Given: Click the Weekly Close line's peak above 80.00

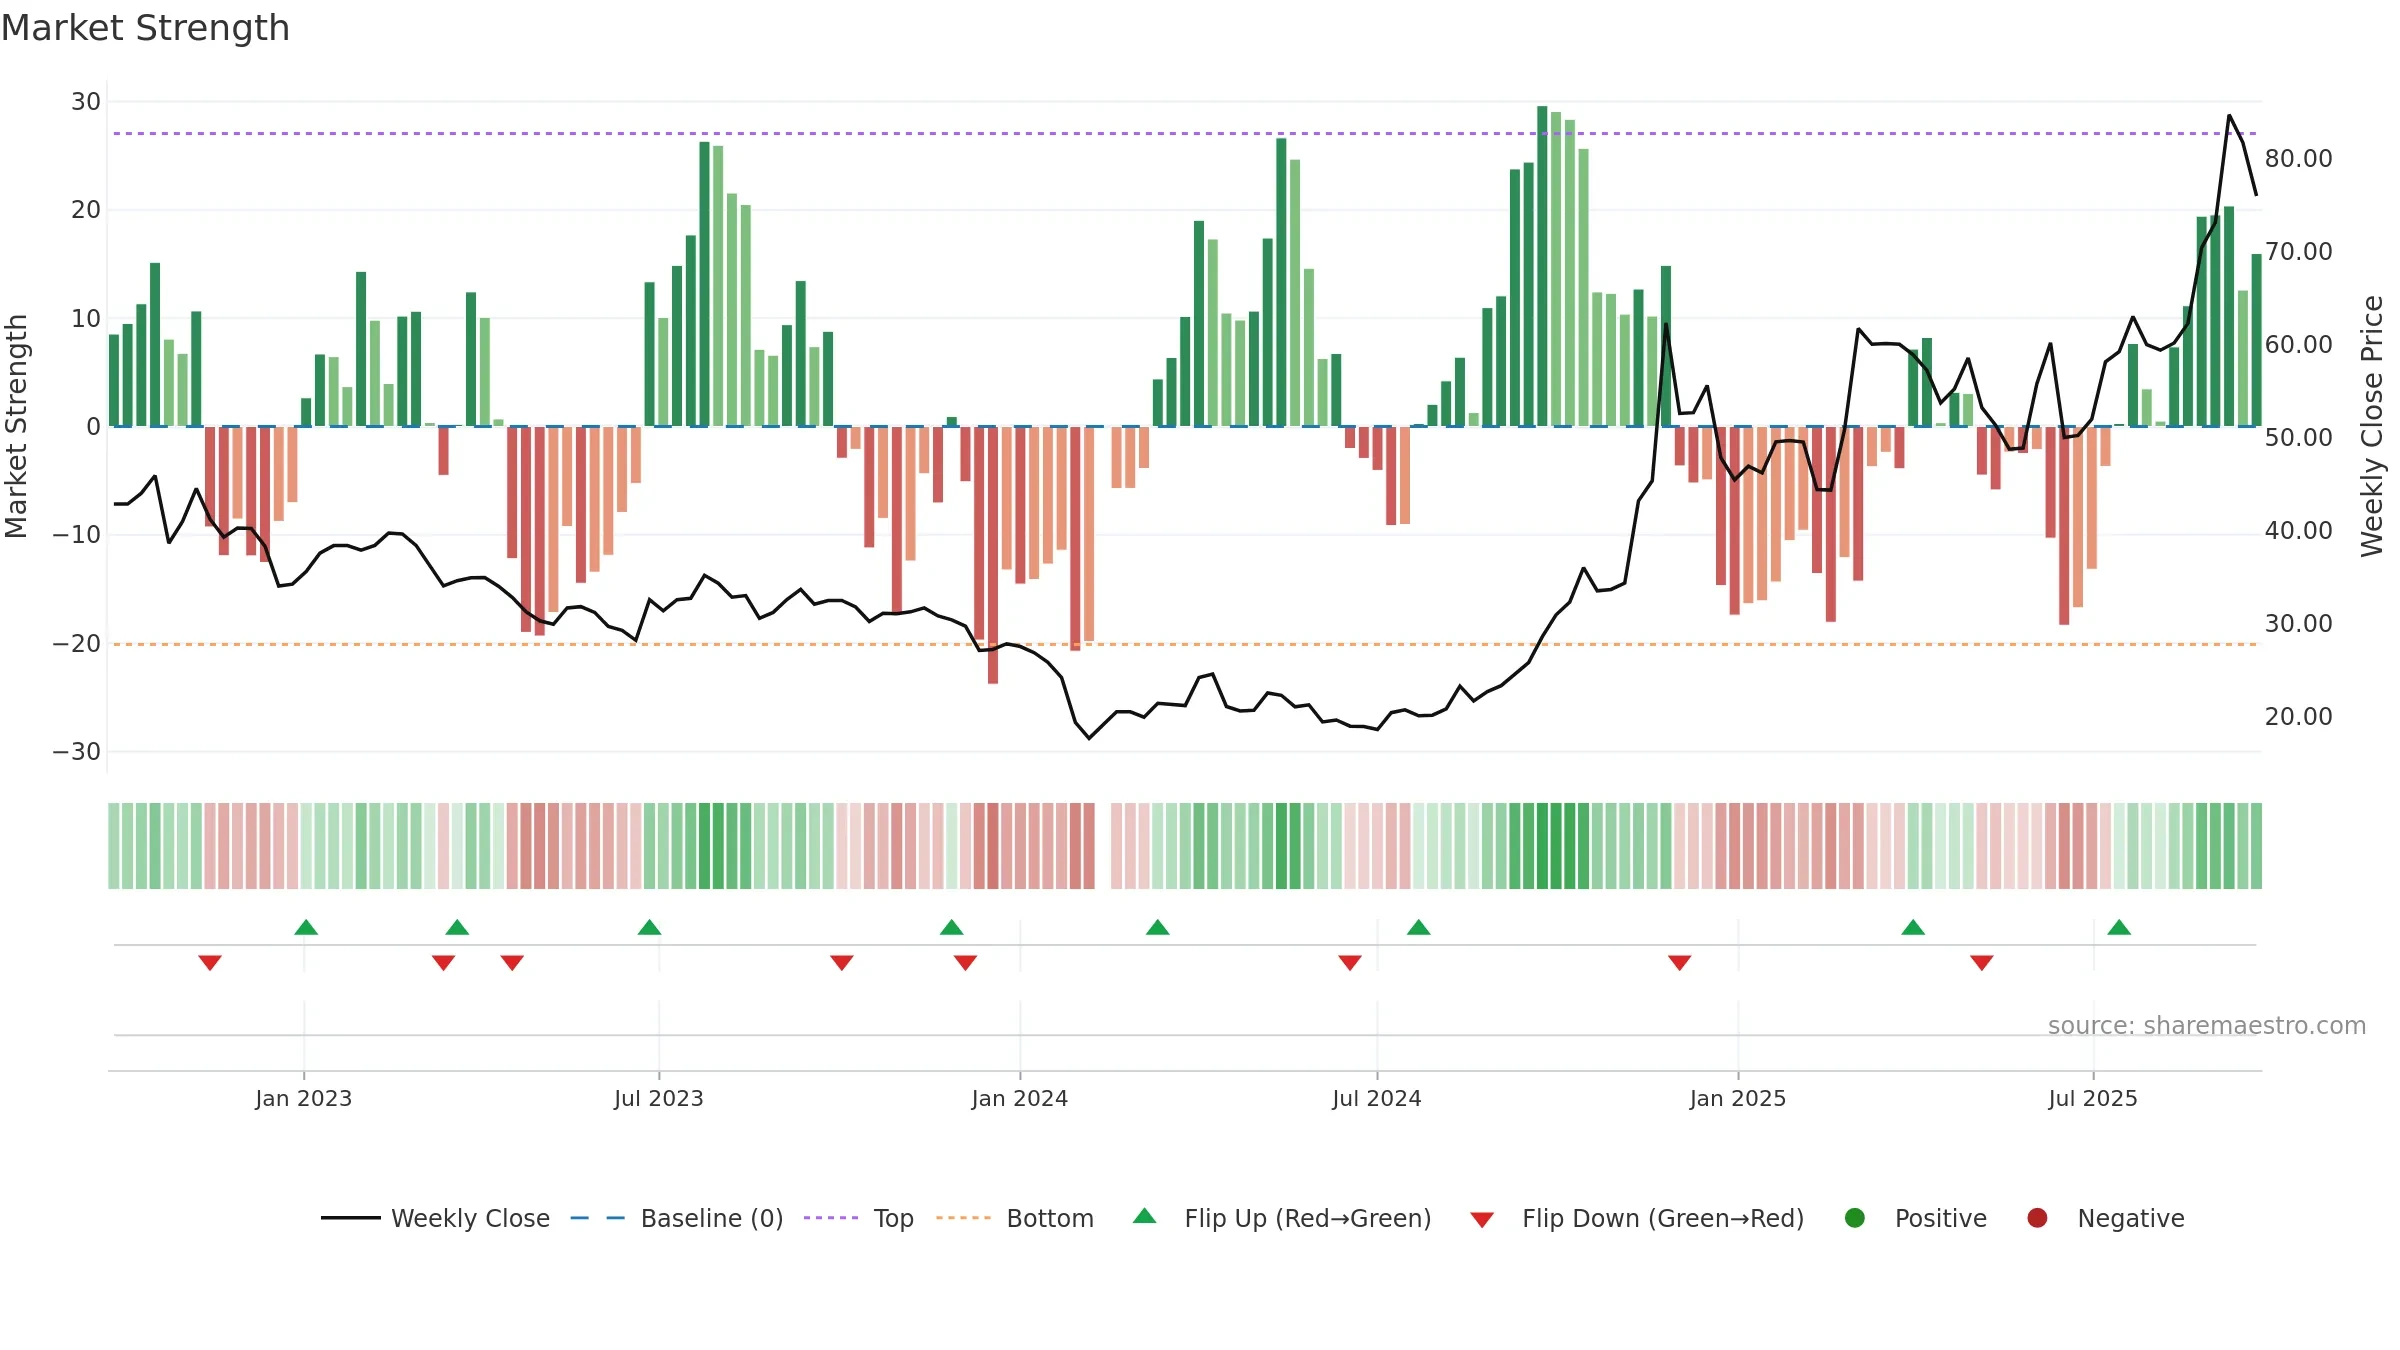Looking at the screenshot, I should tap(2229, 116).
